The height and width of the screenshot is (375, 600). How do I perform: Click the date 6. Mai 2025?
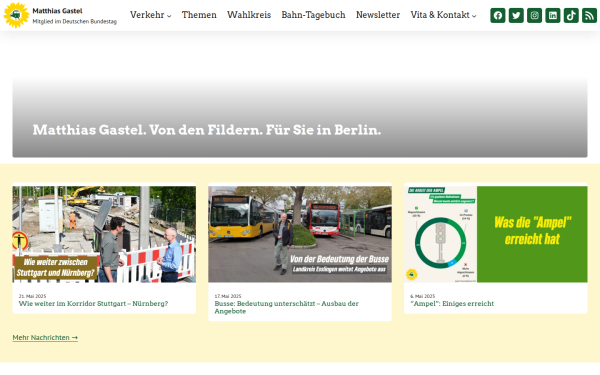(x=422, y=296)
